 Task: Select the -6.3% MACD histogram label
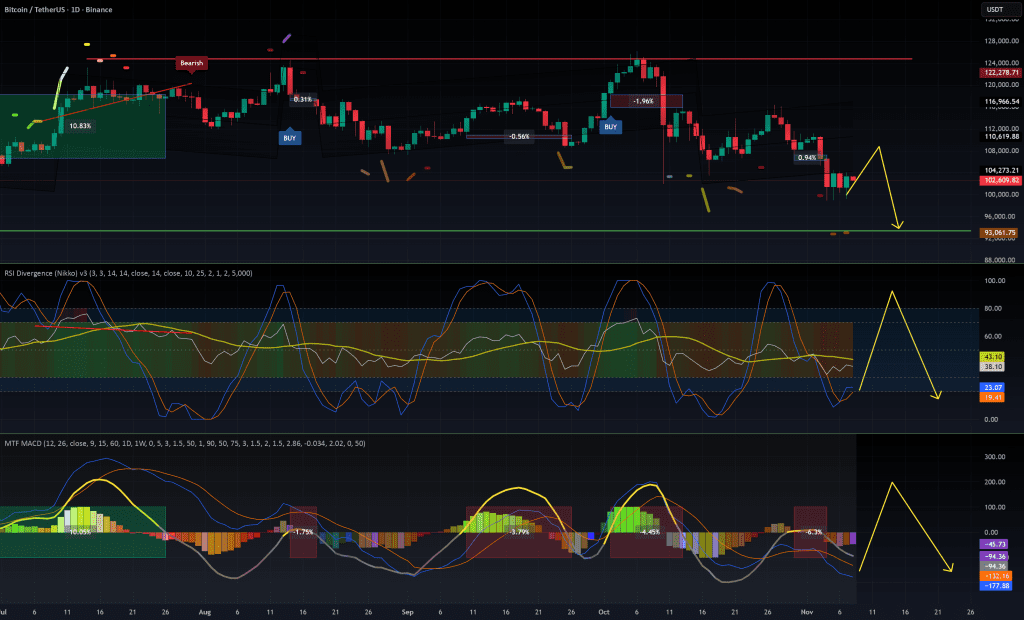pyautogui.click(x=814, y=532)
